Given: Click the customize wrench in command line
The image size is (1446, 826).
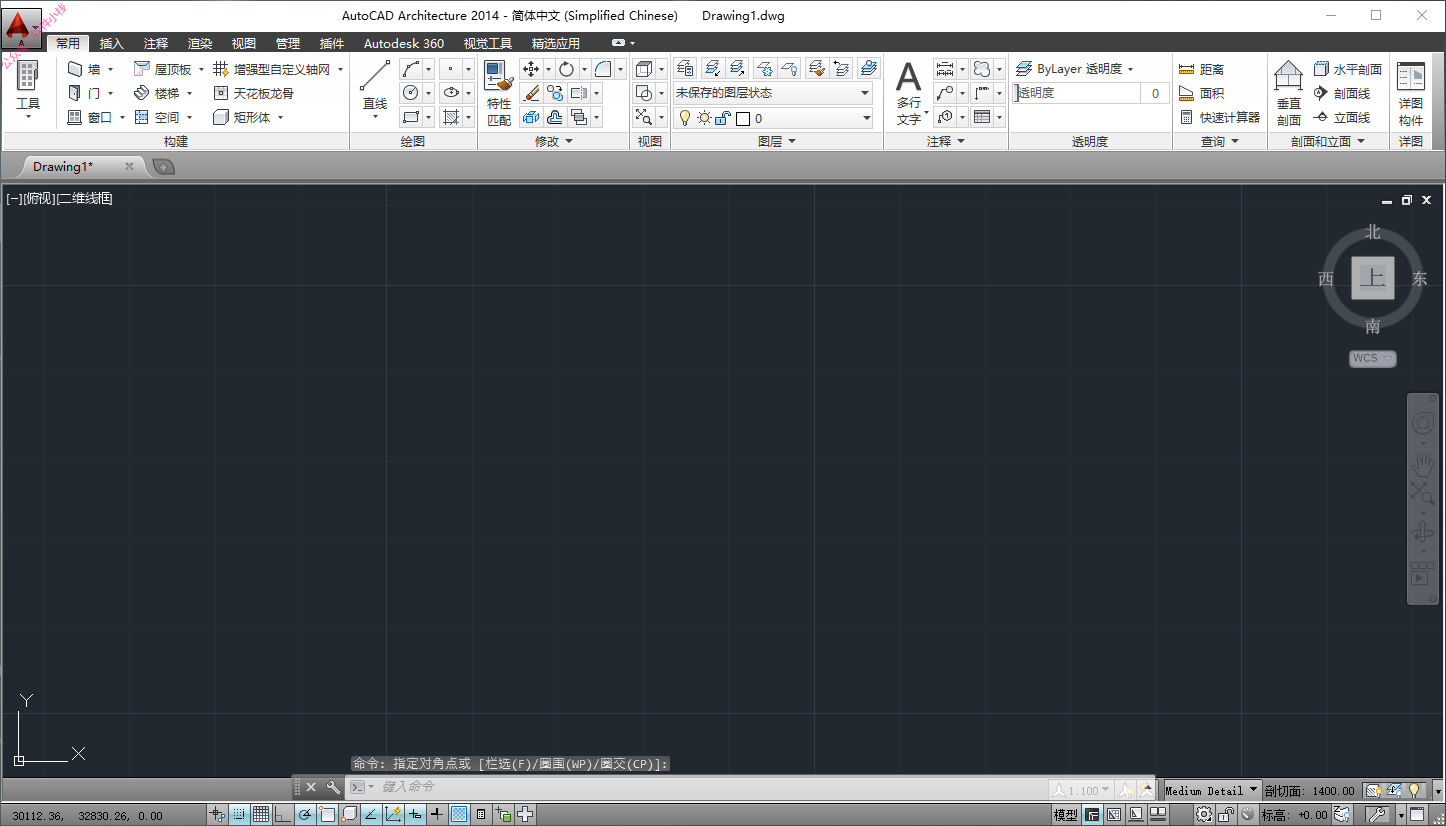Looking at the screenshot, I should click(x=334, y=787).
